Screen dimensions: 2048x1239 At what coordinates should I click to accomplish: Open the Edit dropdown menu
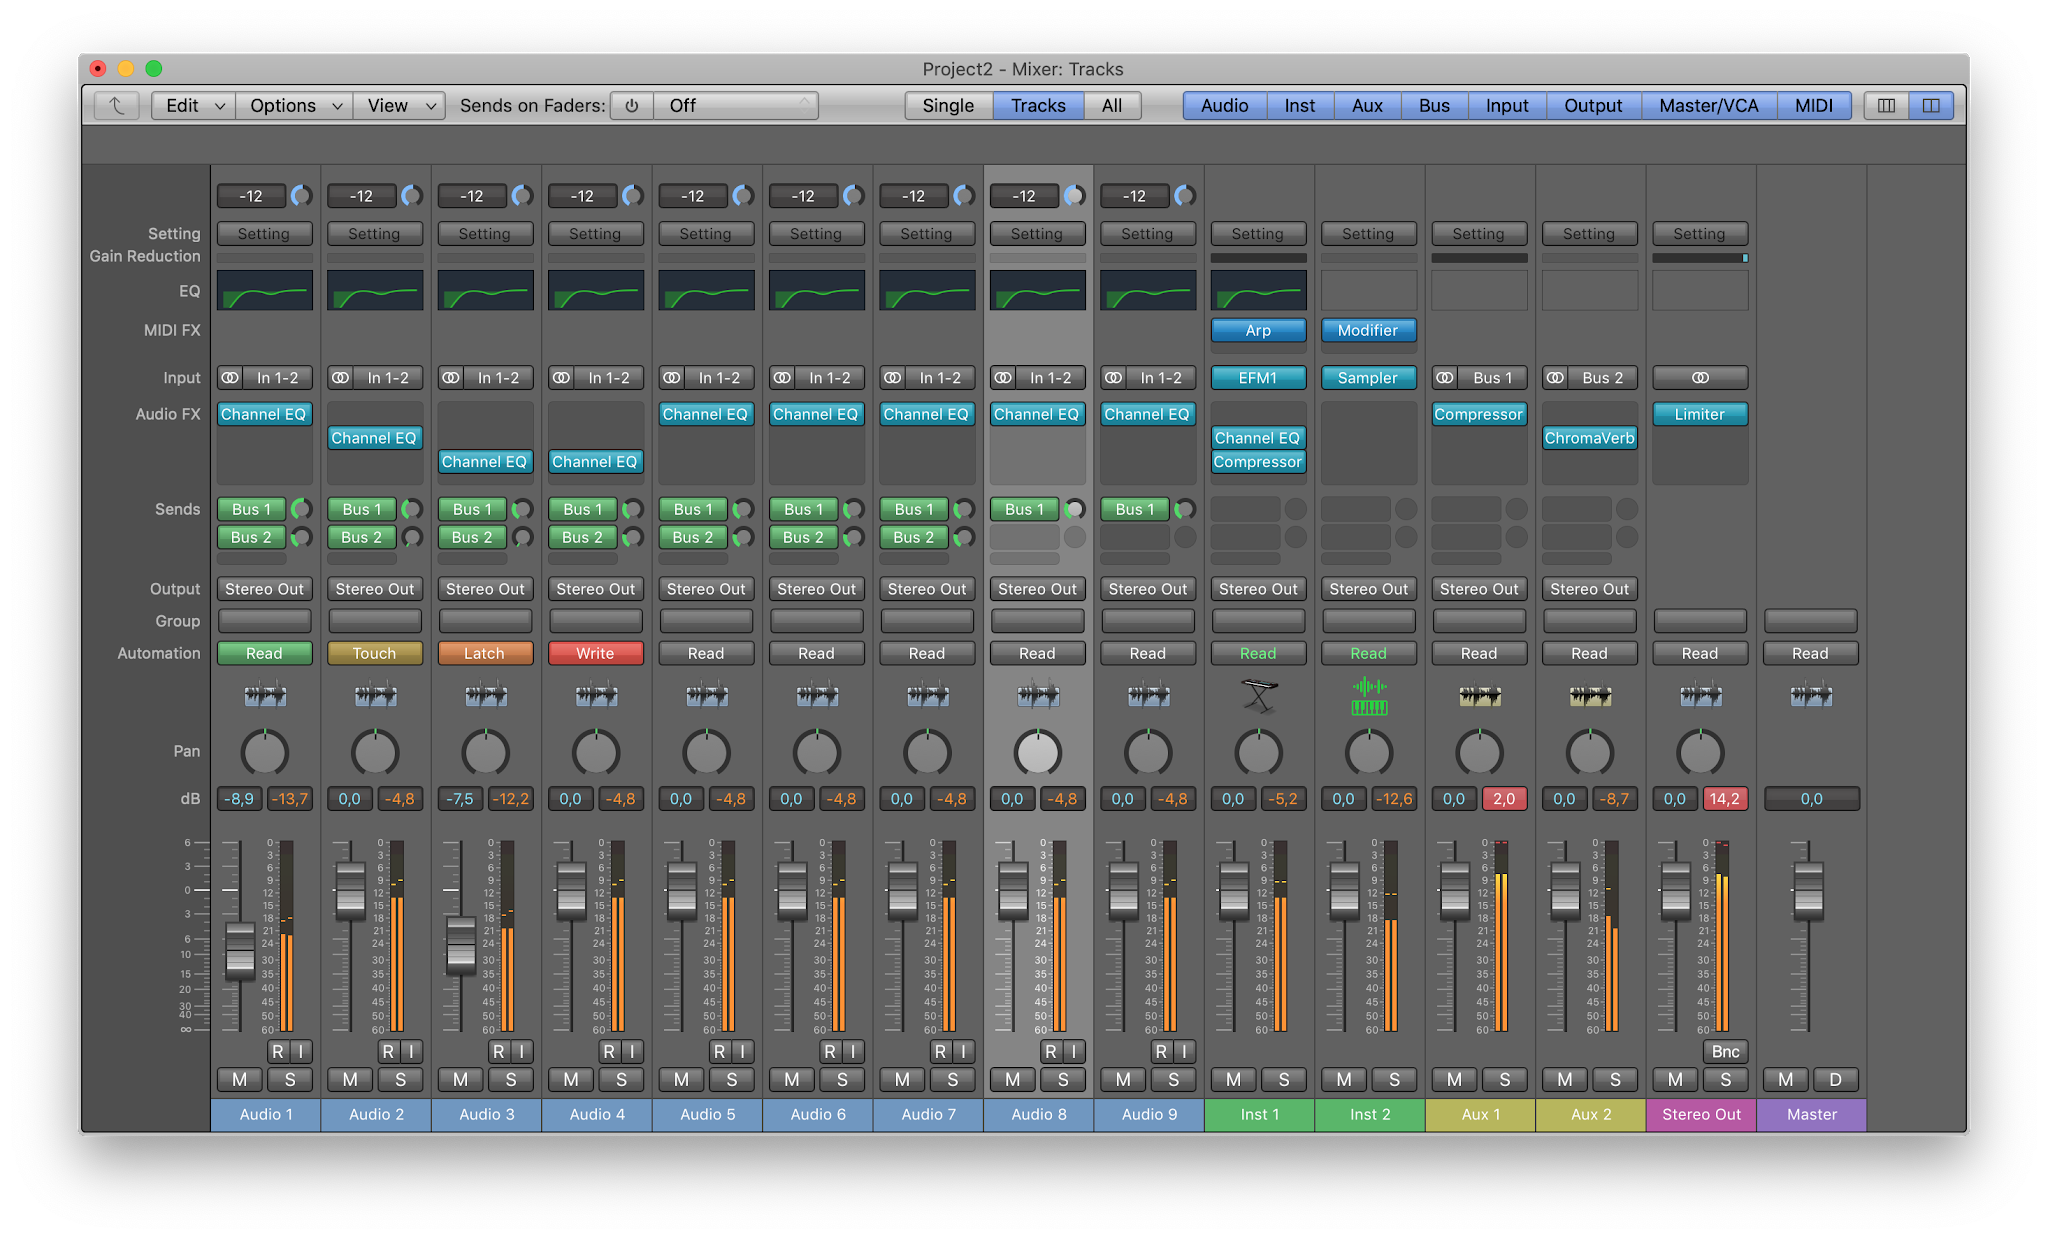tap(193, 105)
